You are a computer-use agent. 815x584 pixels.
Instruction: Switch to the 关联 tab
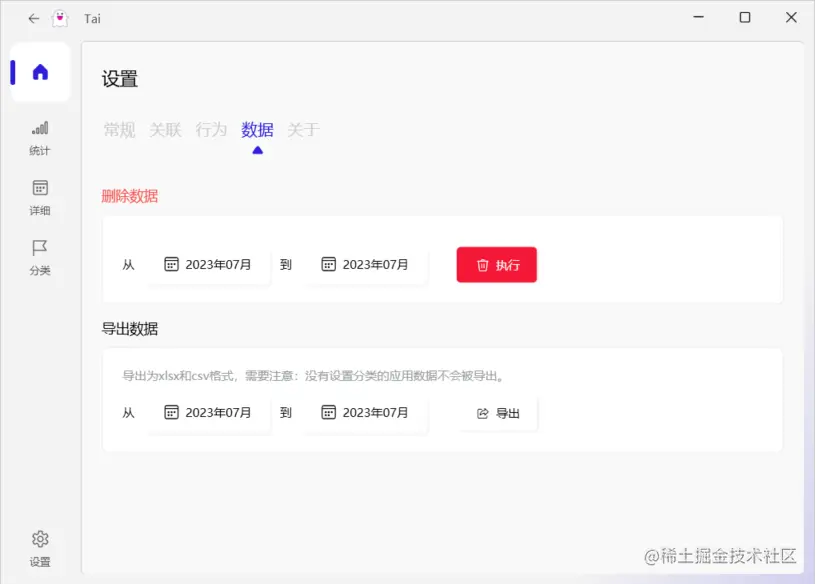(x=165, y=130)
